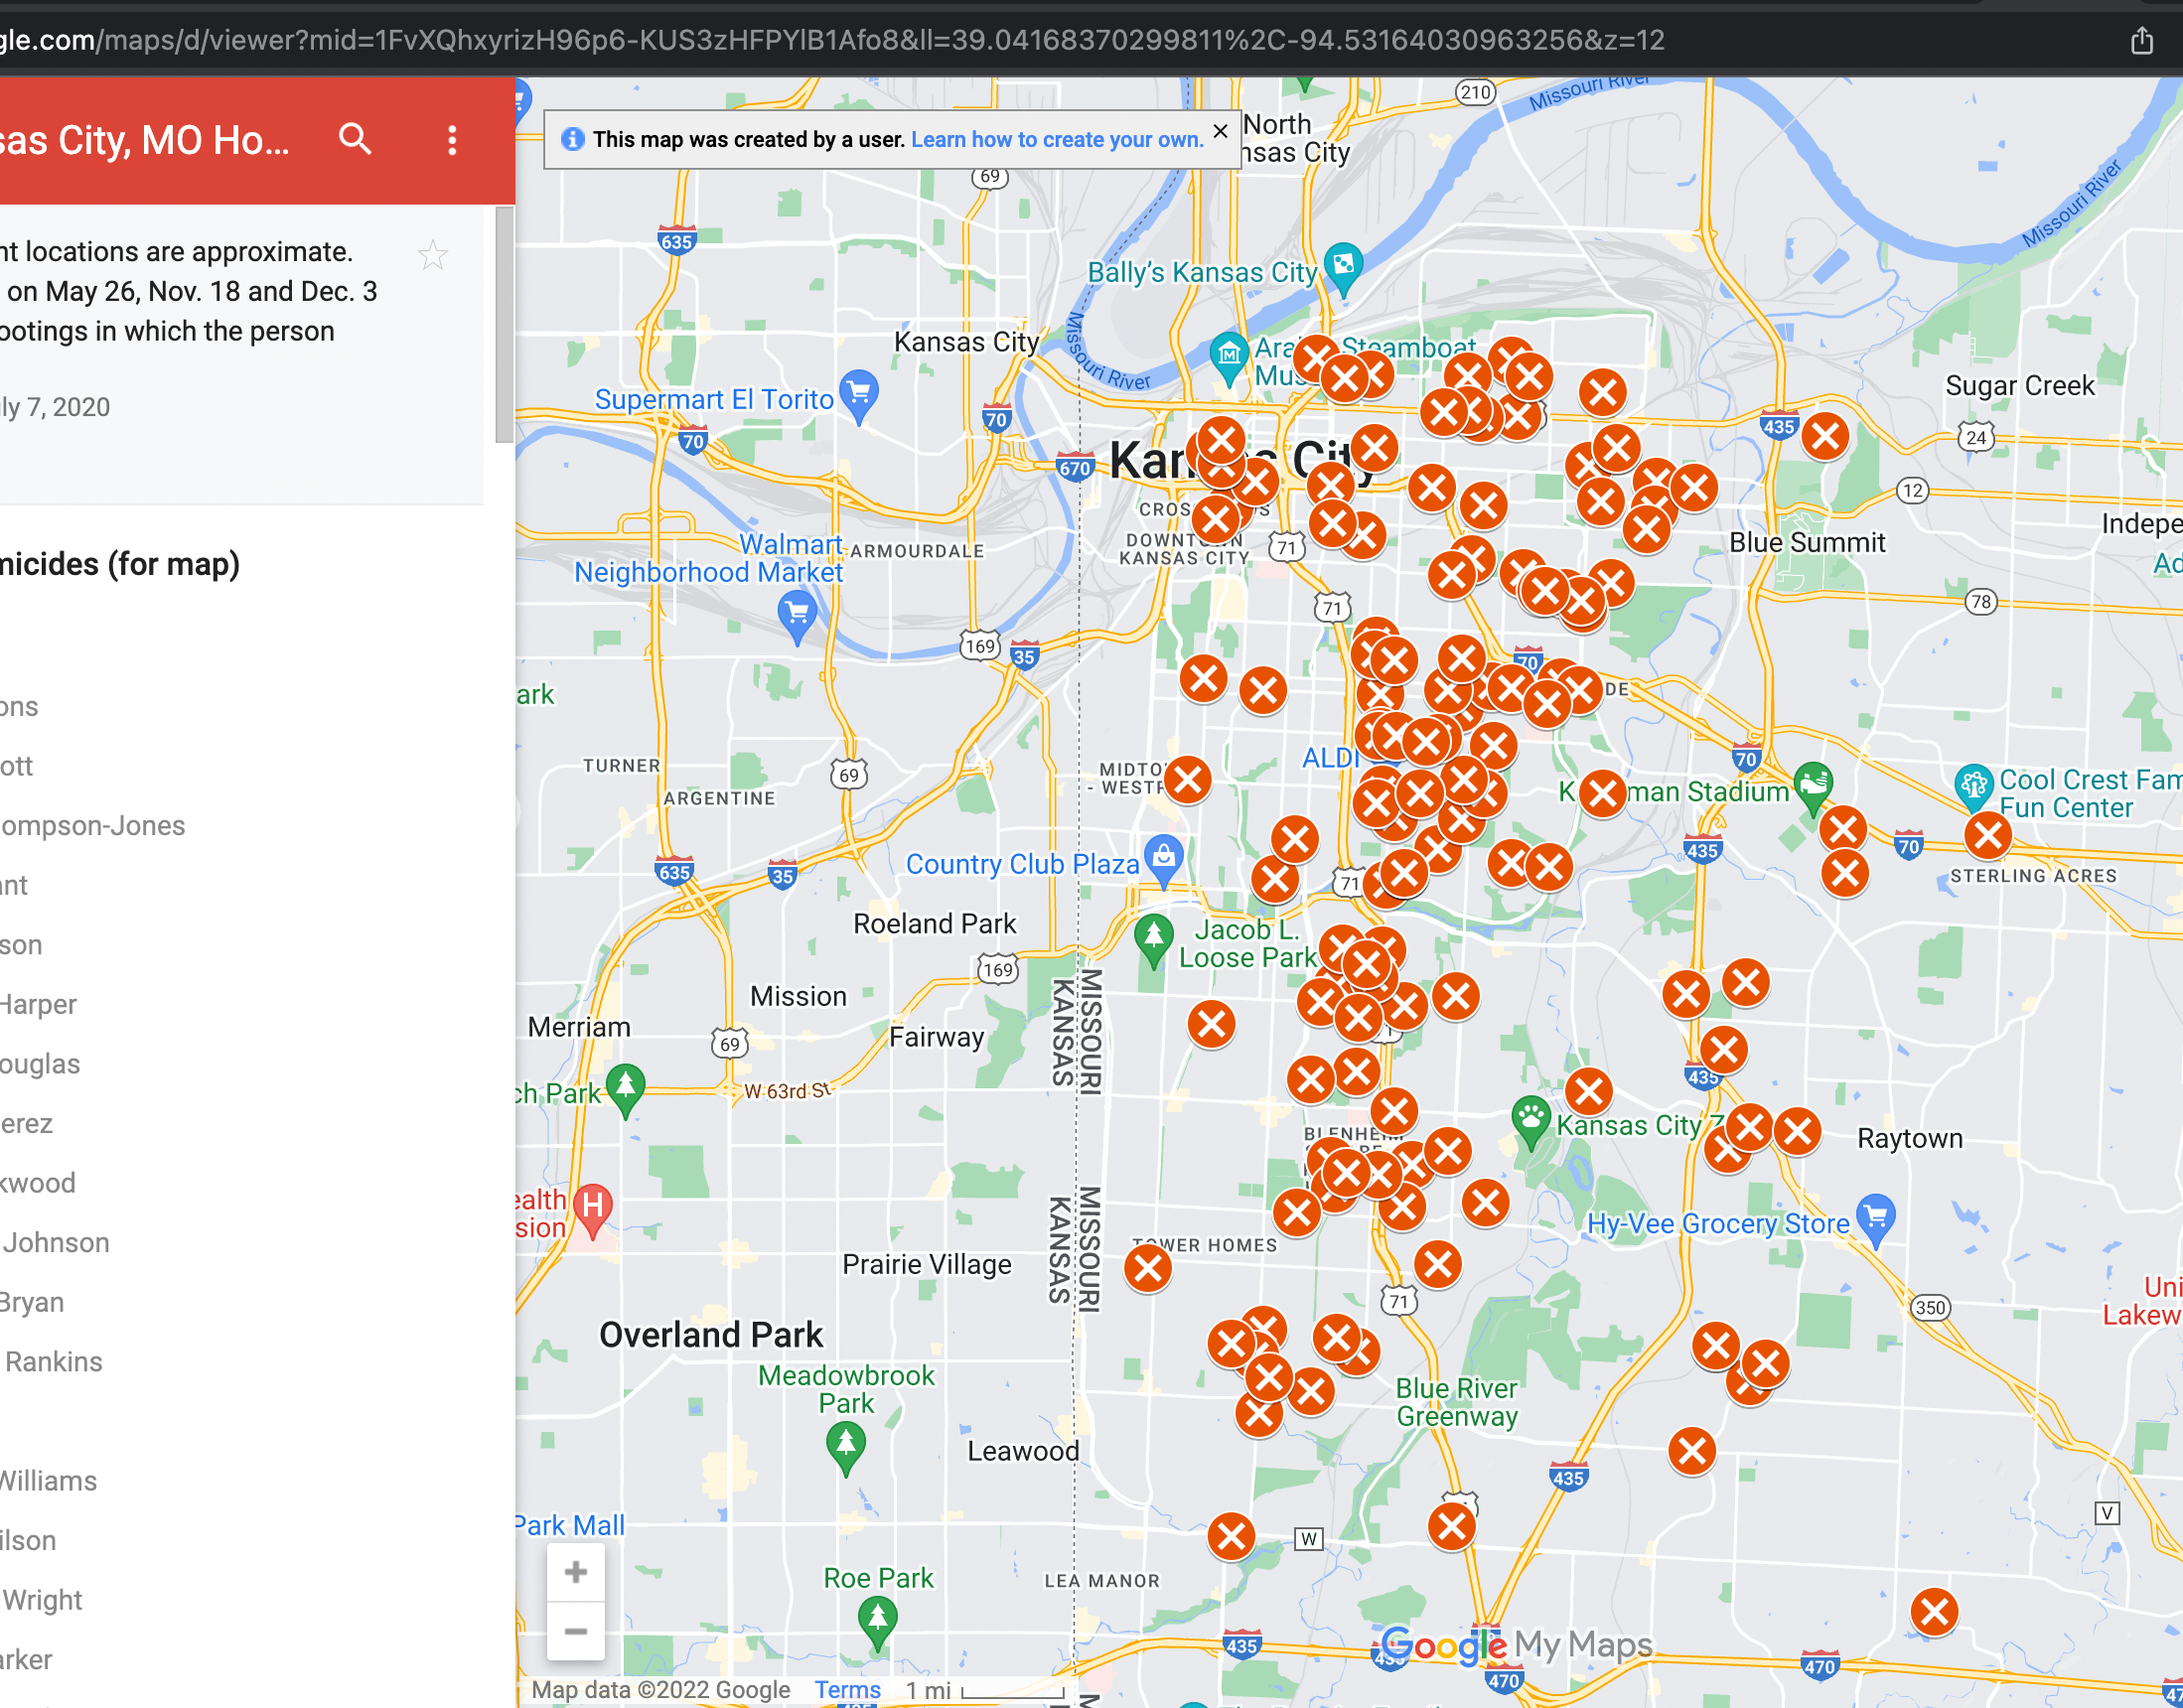Click the Cool Crest Family Fun Center pin

coord(1974,790)
